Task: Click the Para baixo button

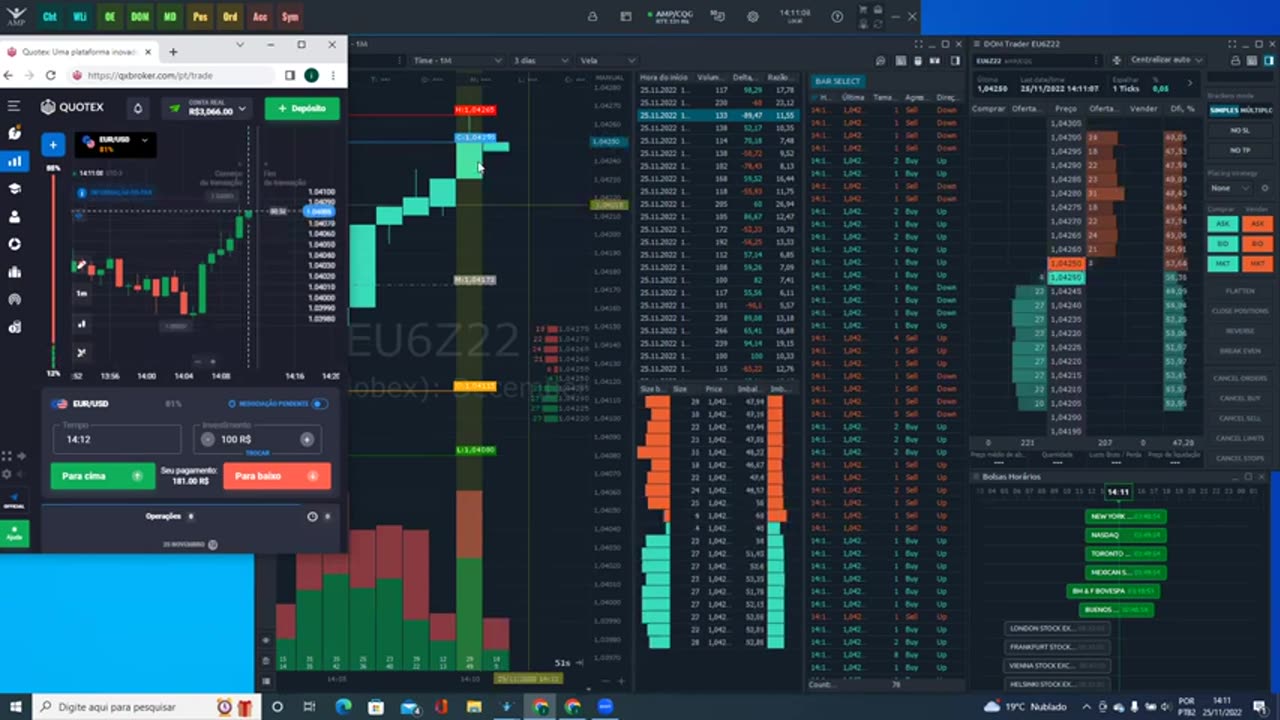Action: 277,476
